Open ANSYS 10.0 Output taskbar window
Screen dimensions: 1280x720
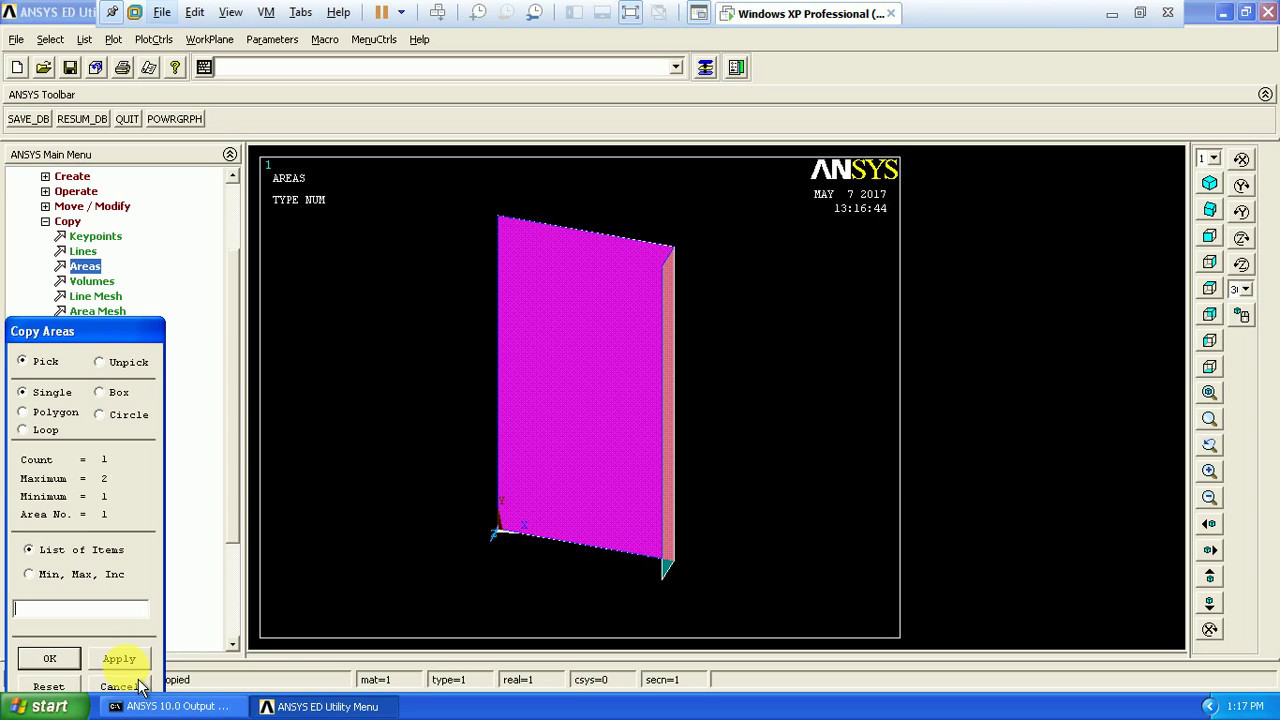point(170,706)
